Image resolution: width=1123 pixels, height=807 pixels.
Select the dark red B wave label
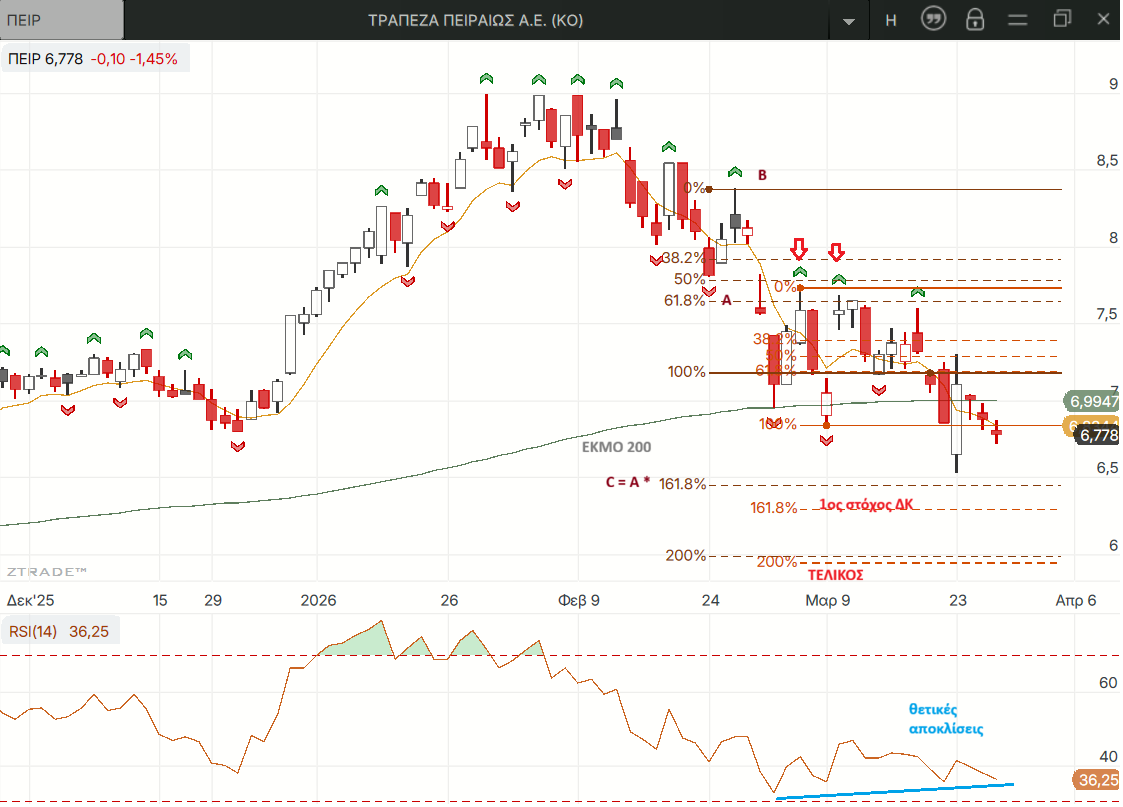pyautogui.click(x=762, y=175)
